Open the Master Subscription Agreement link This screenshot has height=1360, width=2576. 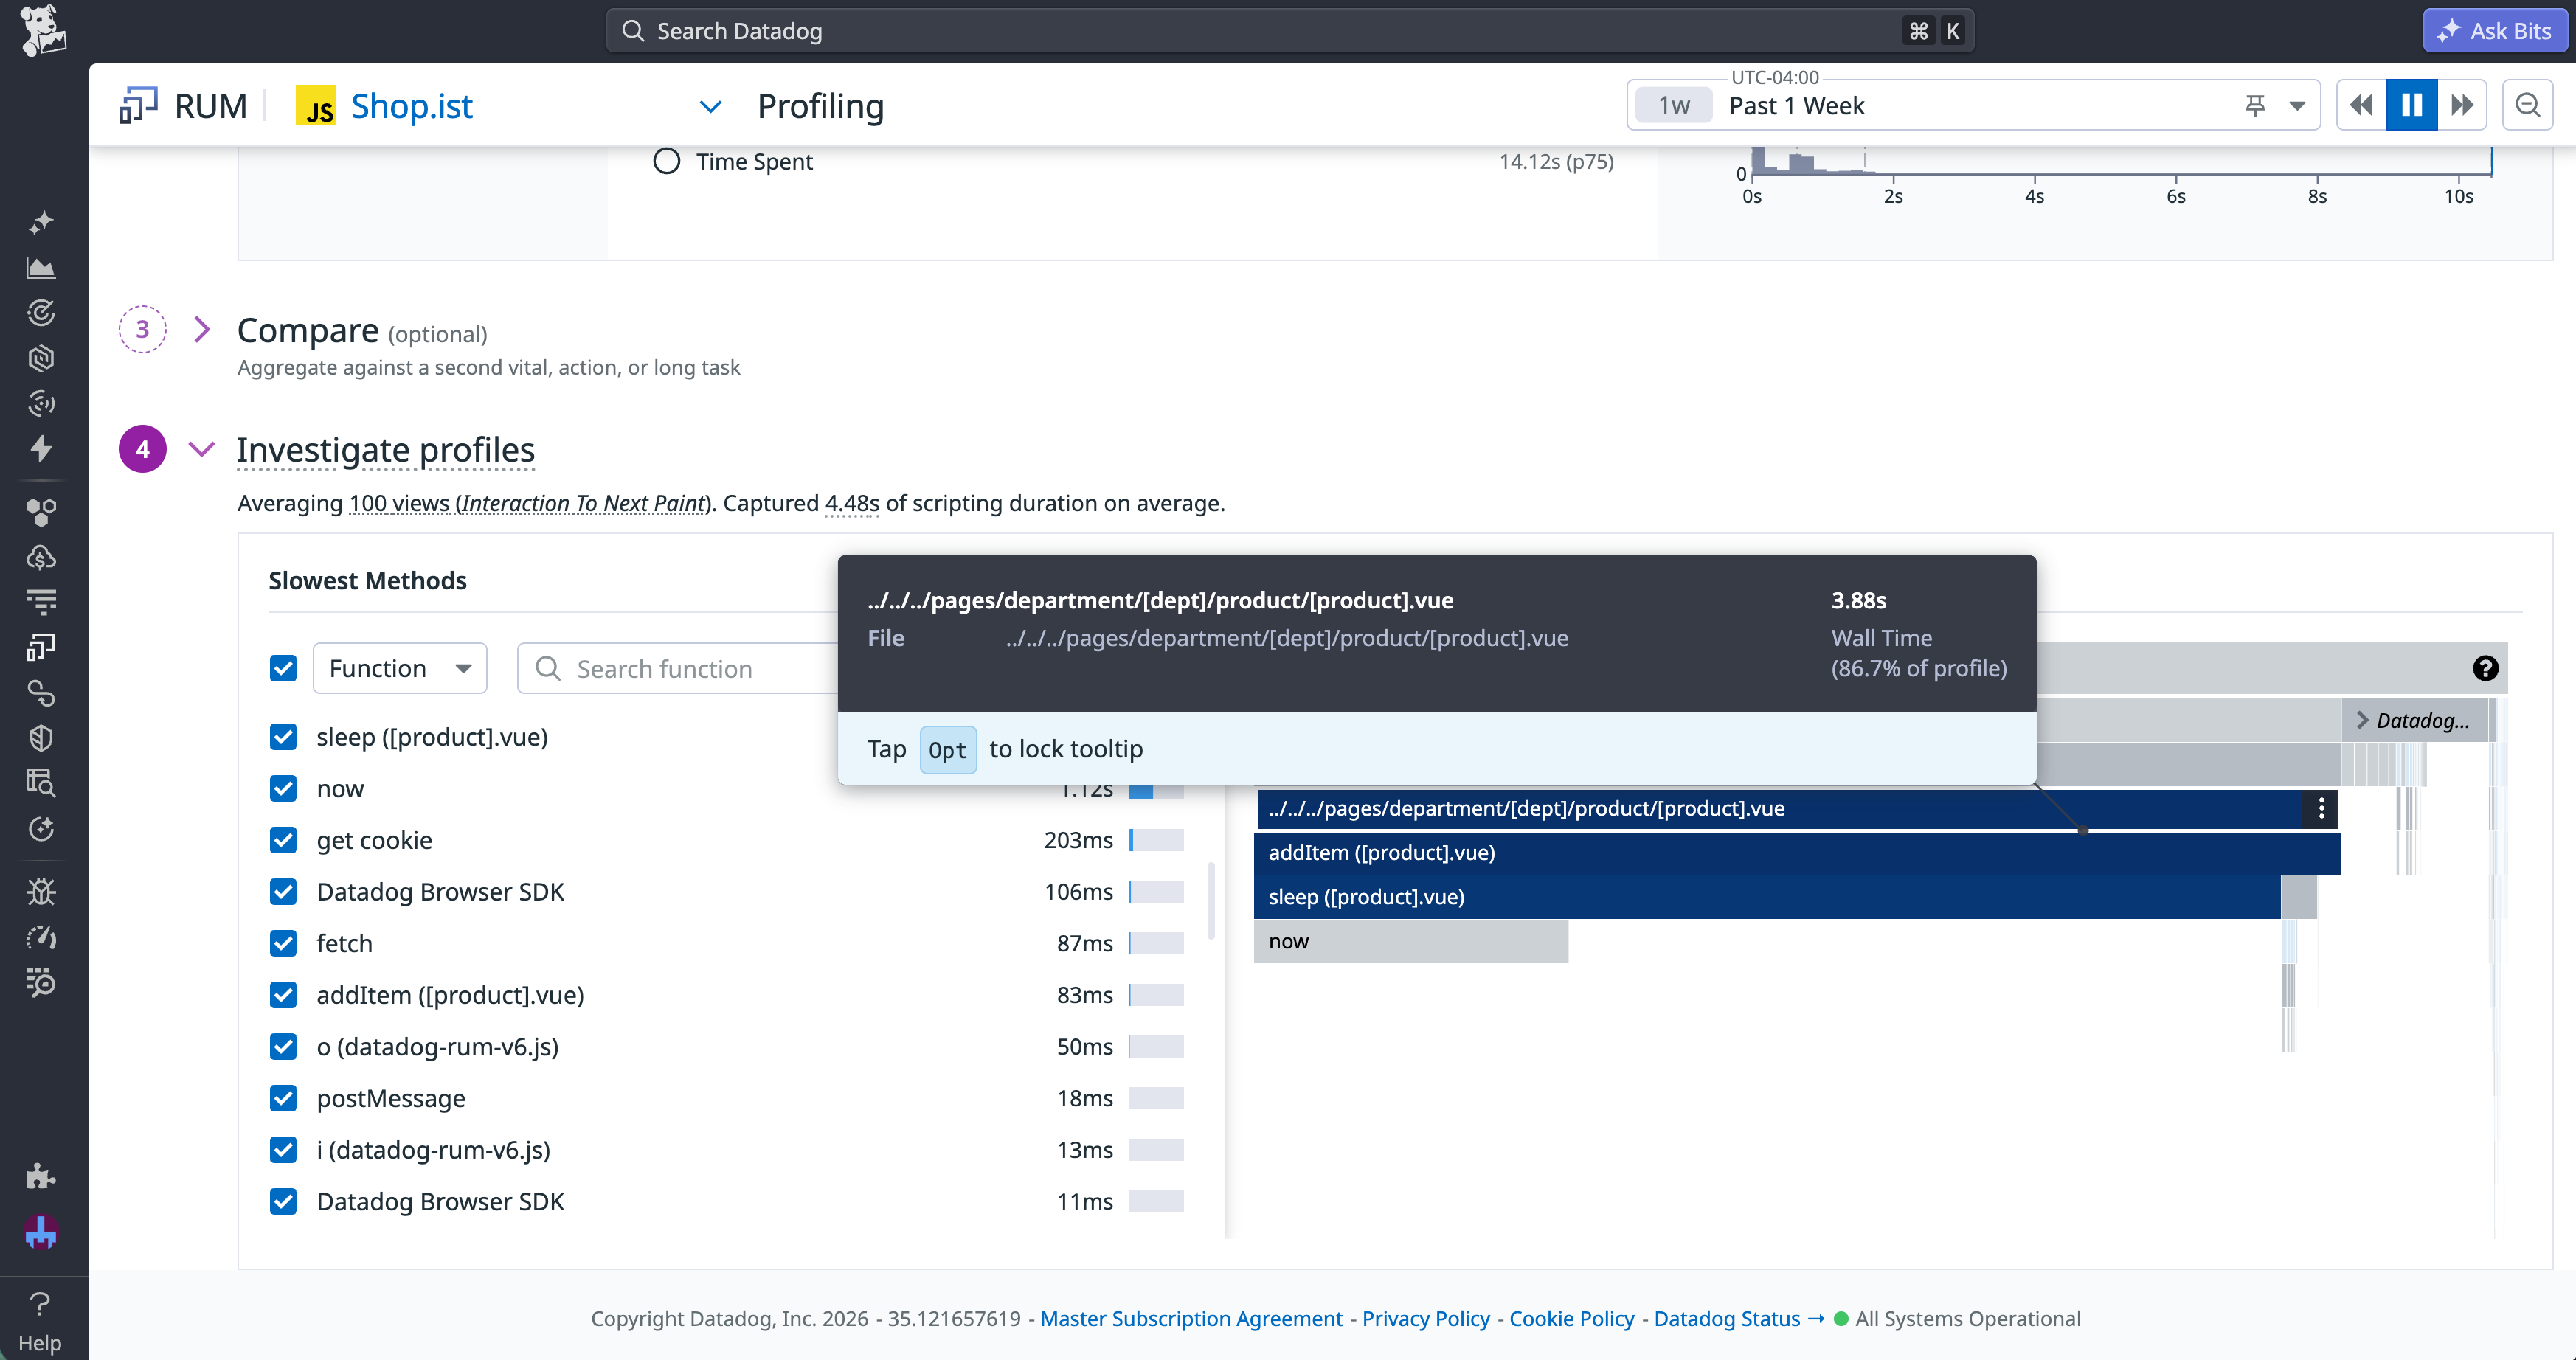point(1191,1318)
